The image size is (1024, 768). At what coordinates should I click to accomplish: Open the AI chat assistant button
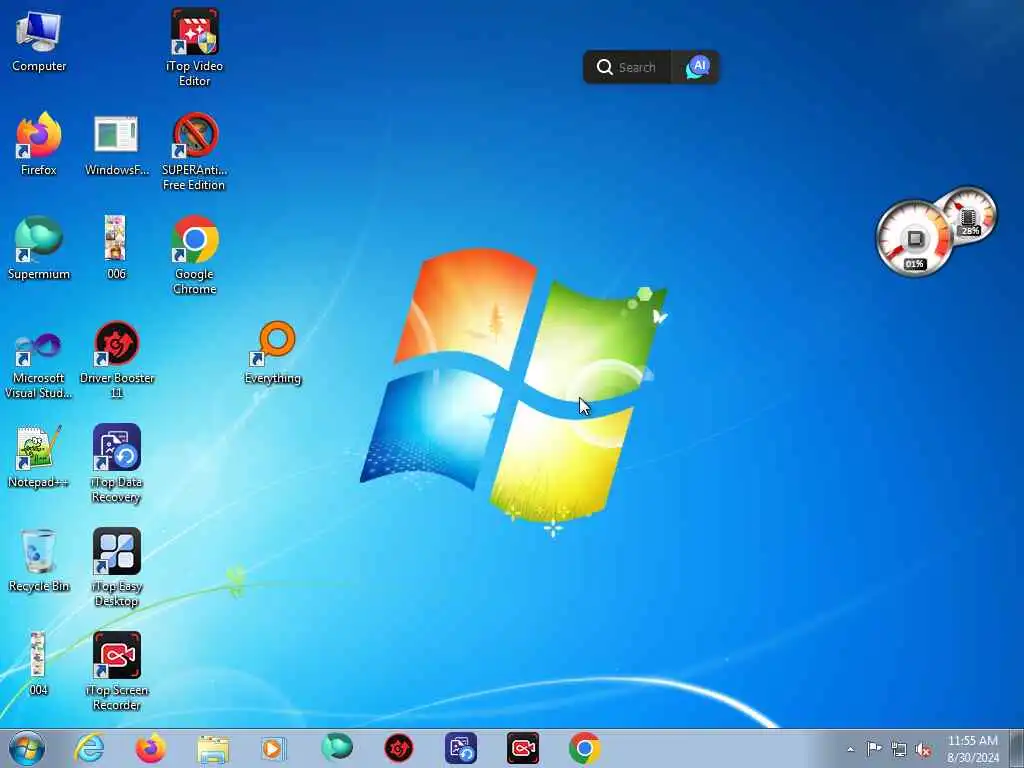tap(697, 67)
